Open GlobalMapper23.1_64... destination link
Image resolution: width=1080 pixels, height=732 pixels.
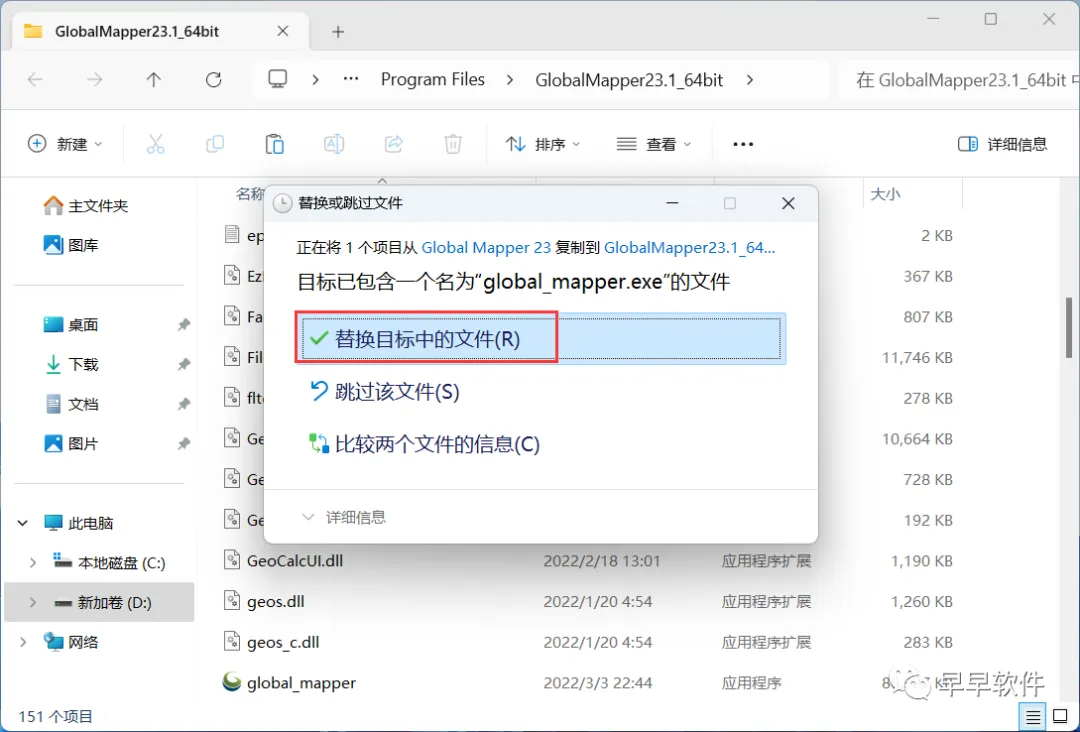pyautogui.click(x=689, y=247)
